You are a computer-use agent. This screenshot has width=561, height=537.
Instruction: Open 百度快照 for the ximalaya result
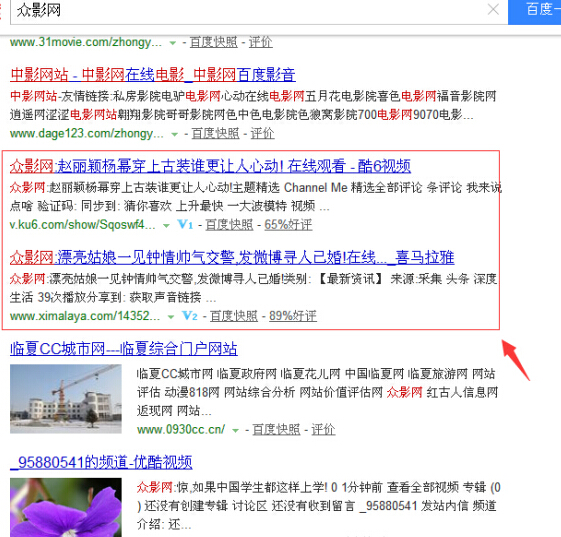point(234,316)
